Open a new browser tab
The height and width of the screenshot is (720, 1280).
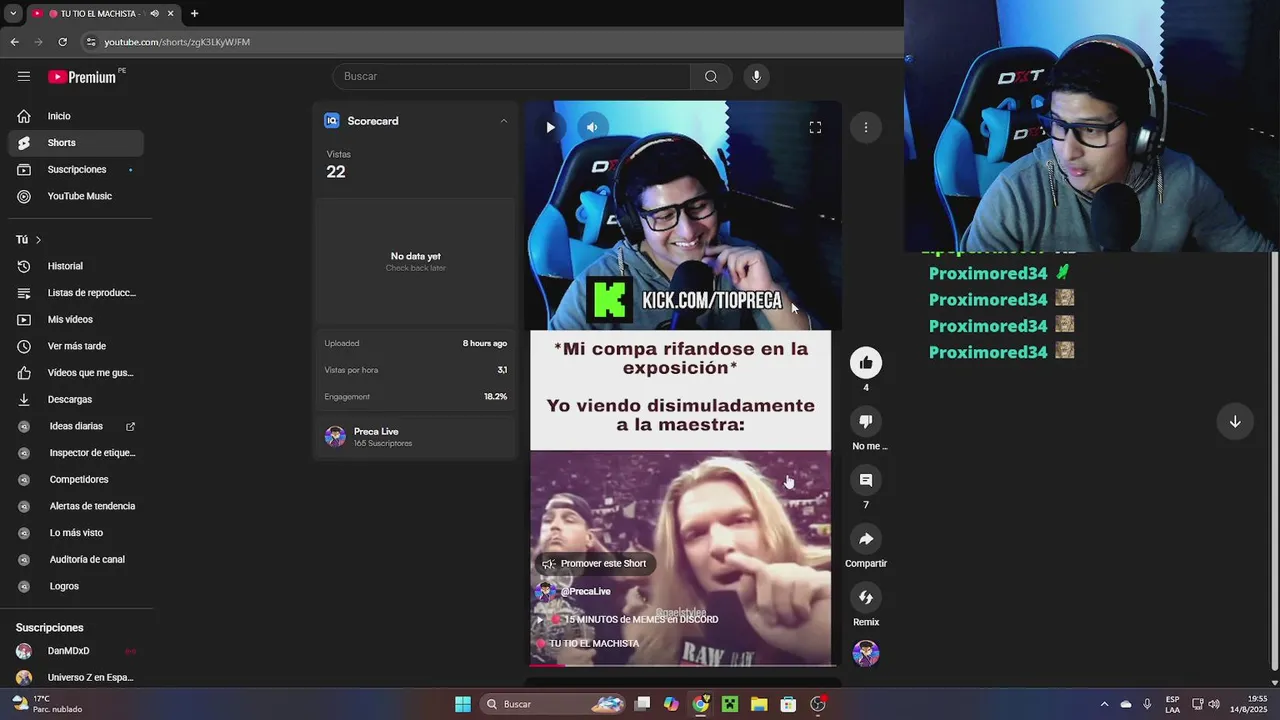[194, 14]
